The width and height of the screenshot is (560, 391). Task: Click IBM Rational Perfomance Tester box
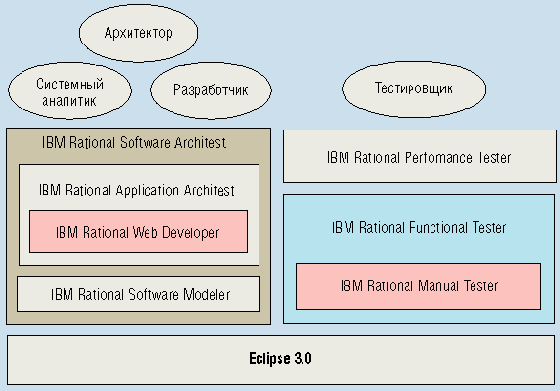[420, 156]
